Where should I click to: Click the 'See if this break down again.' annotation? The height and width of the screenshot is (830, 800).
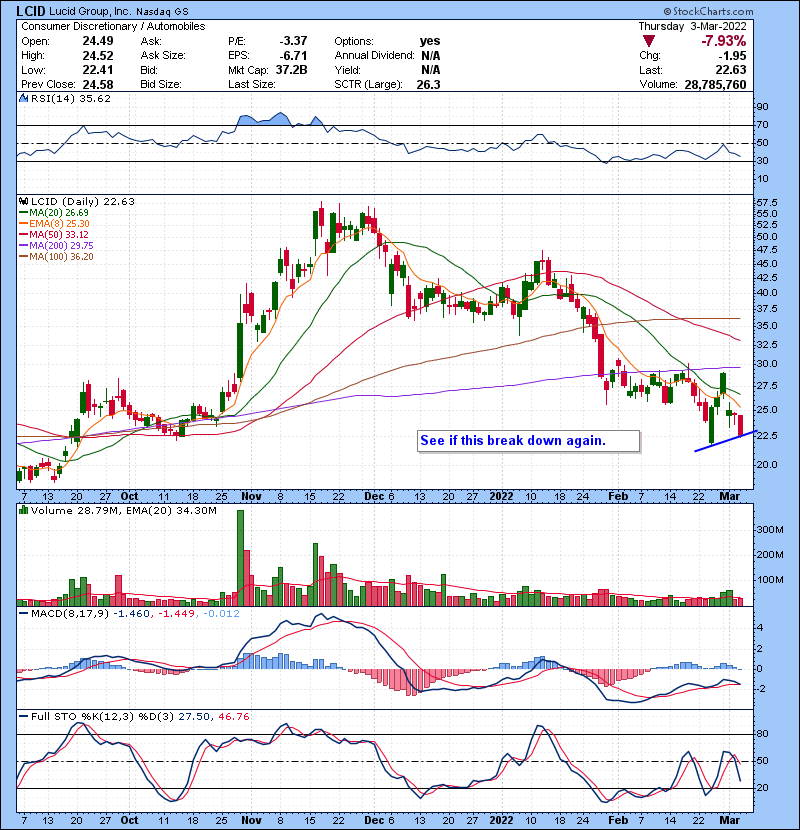(528, 441)
